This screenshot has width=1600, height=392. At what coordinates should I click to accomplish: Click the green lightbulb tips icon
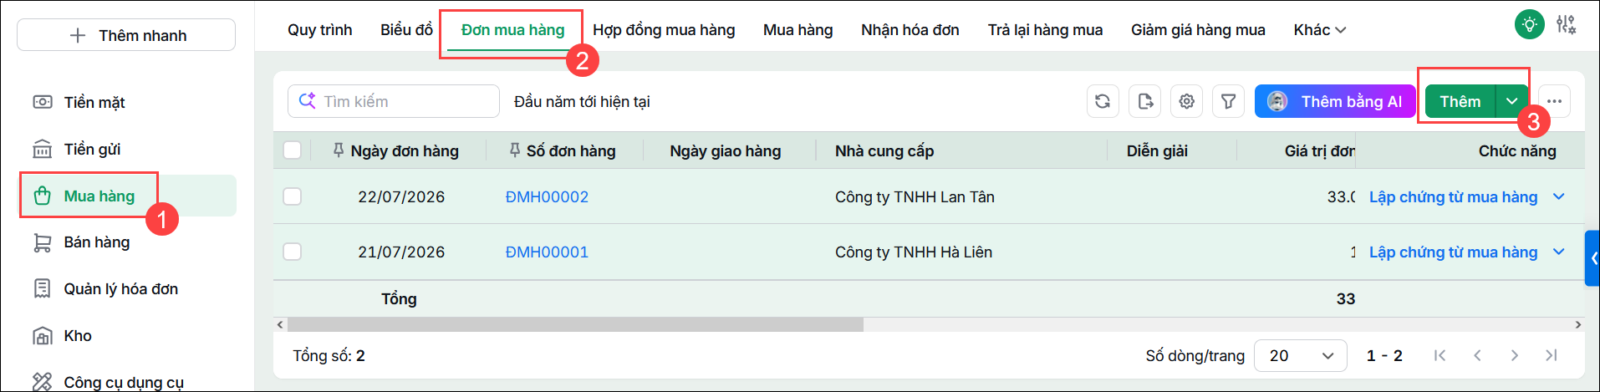1529,25
